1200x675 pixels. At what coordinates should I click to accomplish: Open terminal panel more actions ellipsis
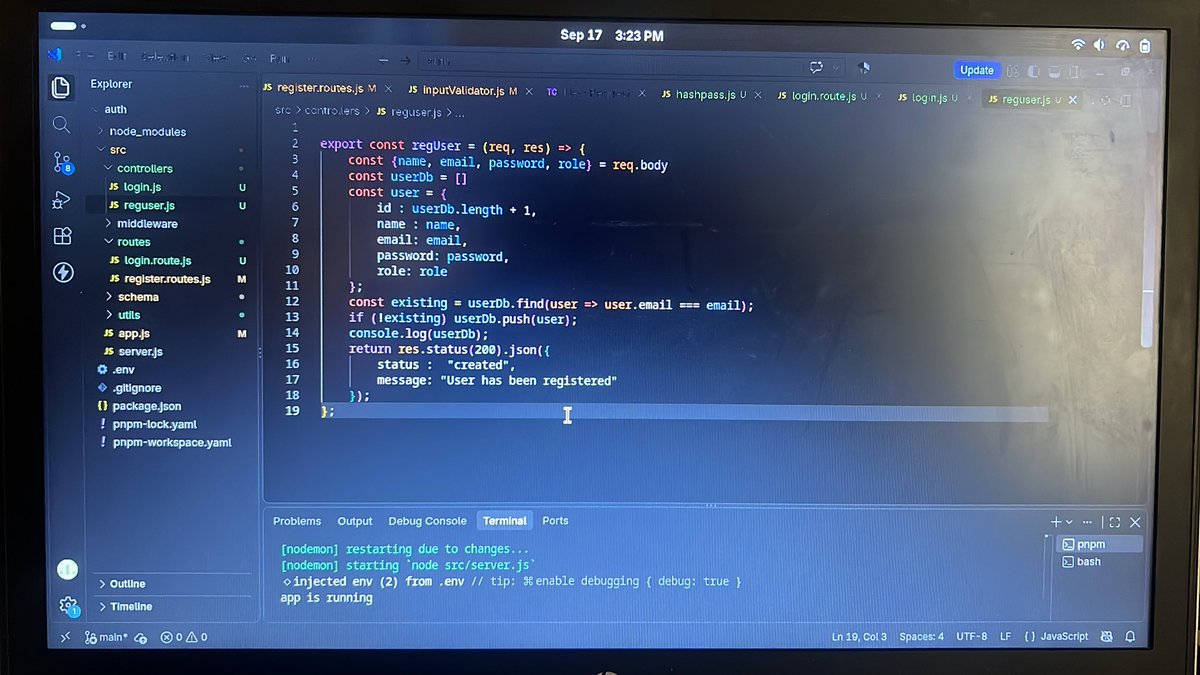coord(1087,522)
